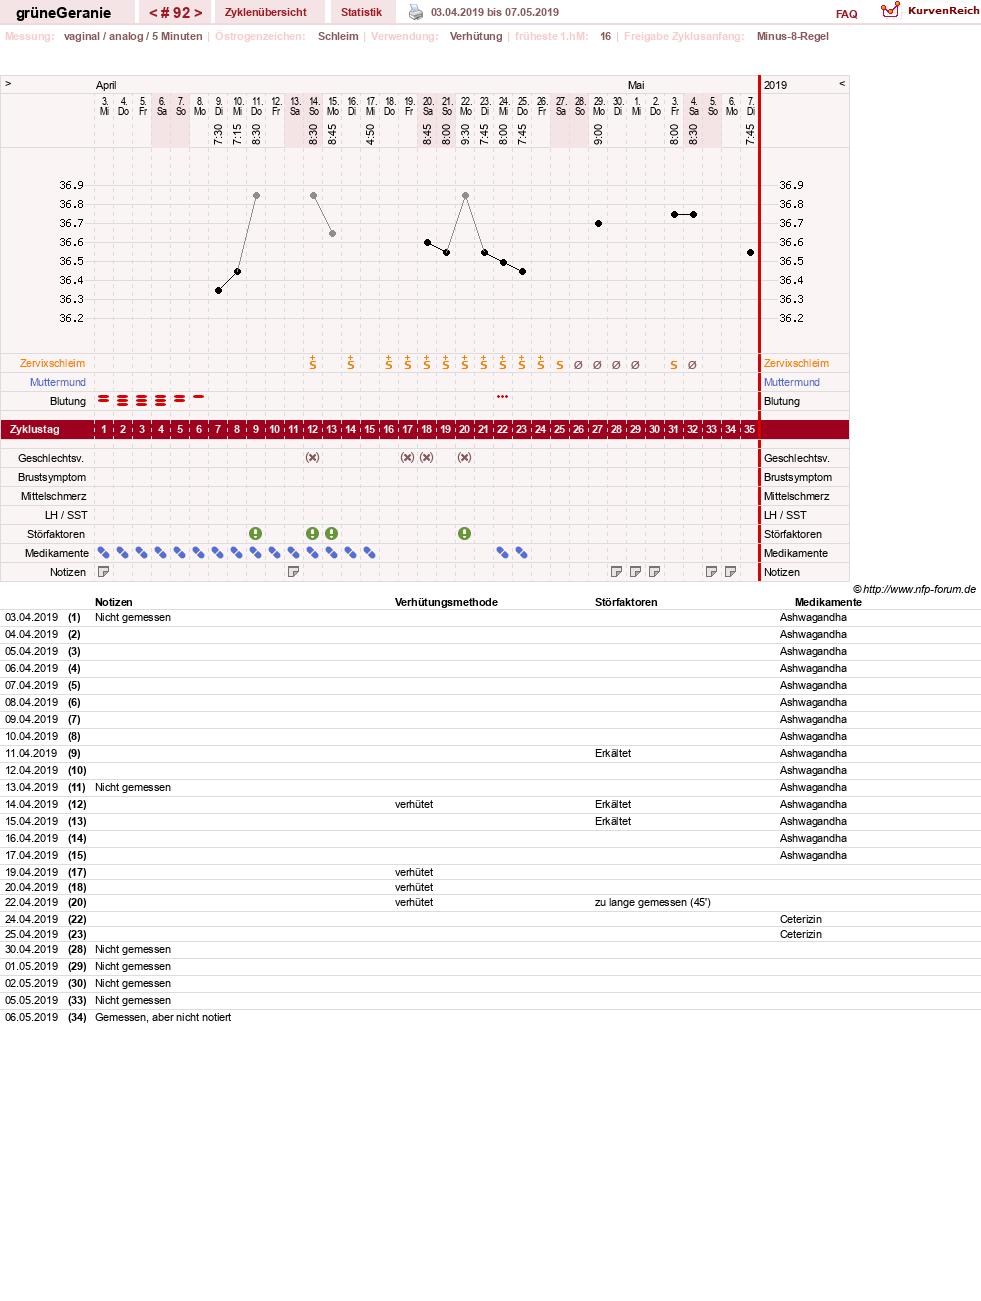The height and width of the screenshot is (1301, 981).
Task: Select the 36.85 temperature point on April 11
Action: (257, 196)
